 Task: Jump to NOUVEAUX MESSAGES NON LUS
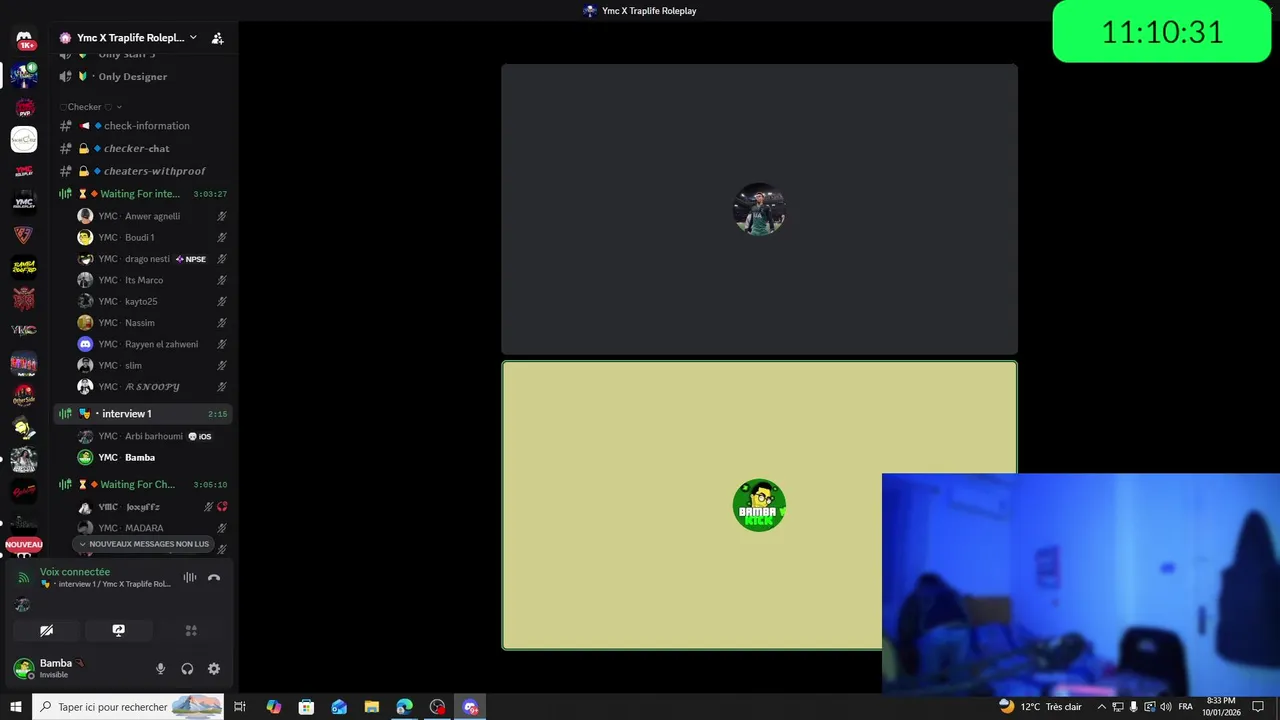click(144, 544)
